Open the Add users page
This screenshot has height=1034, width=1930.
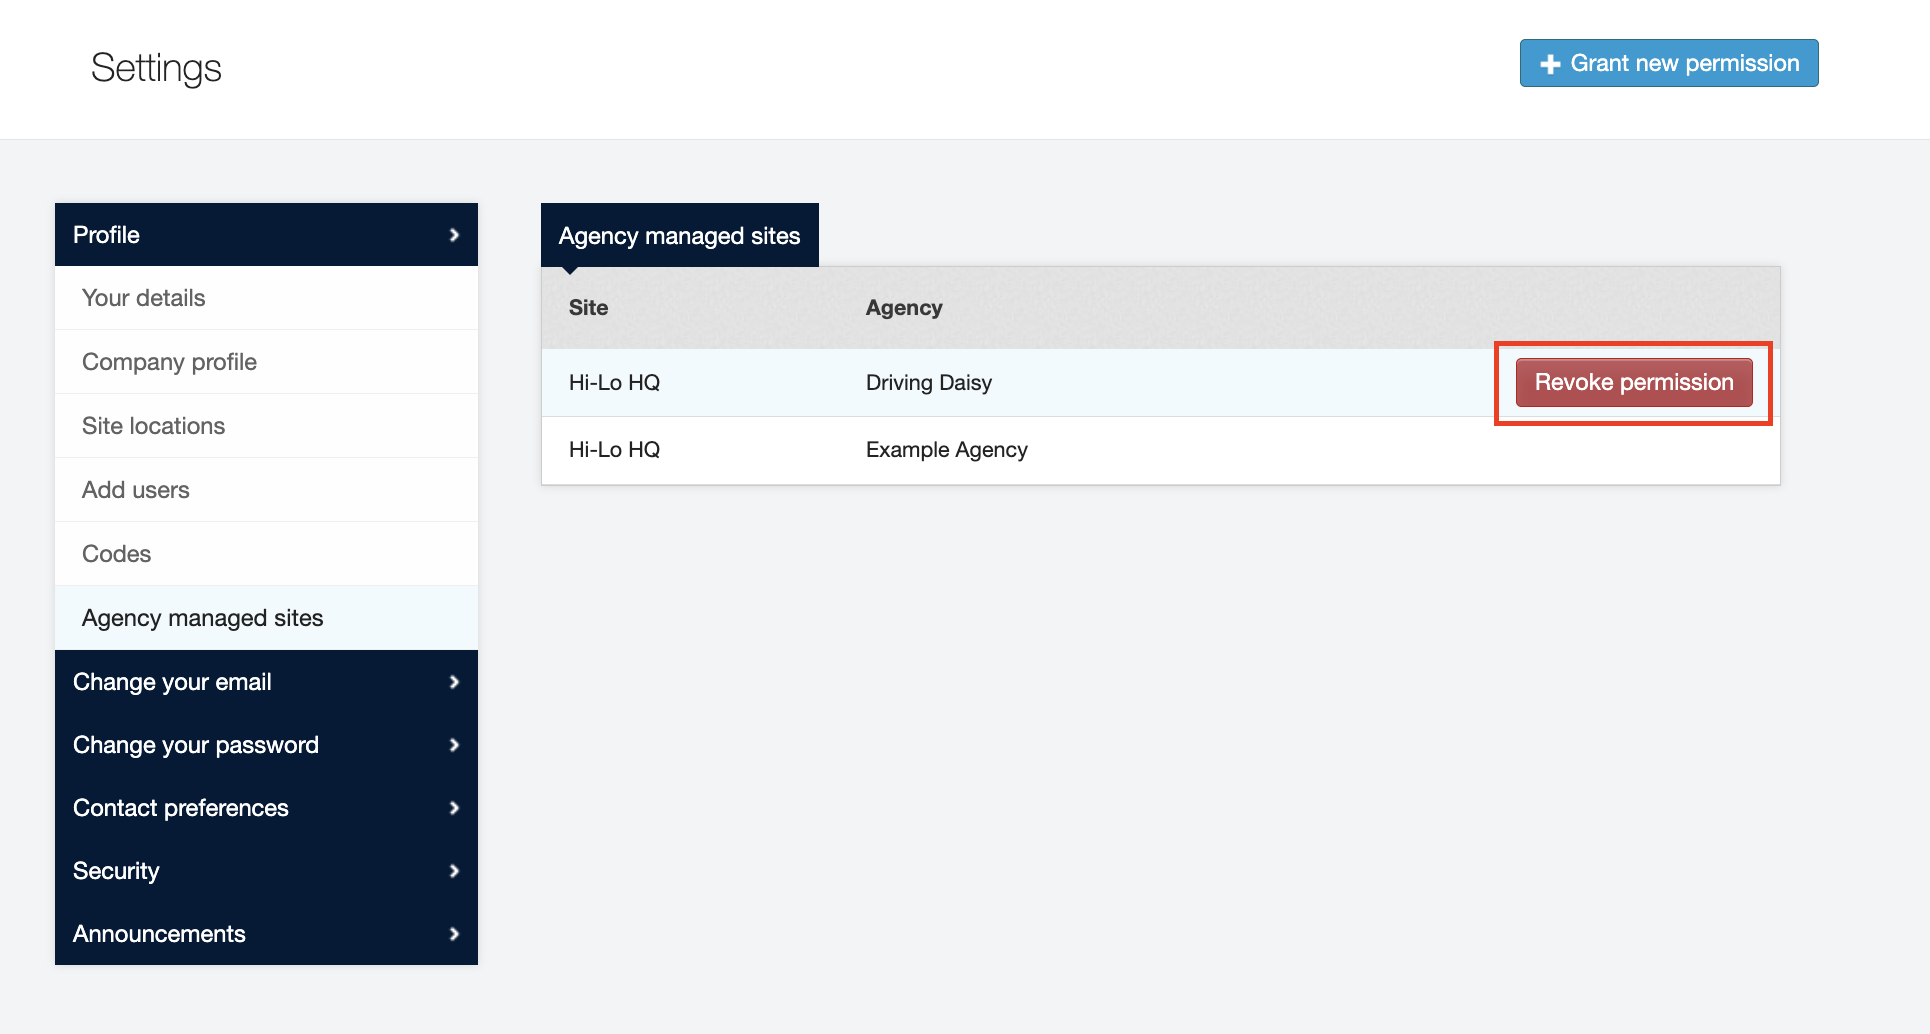[136, 490]
